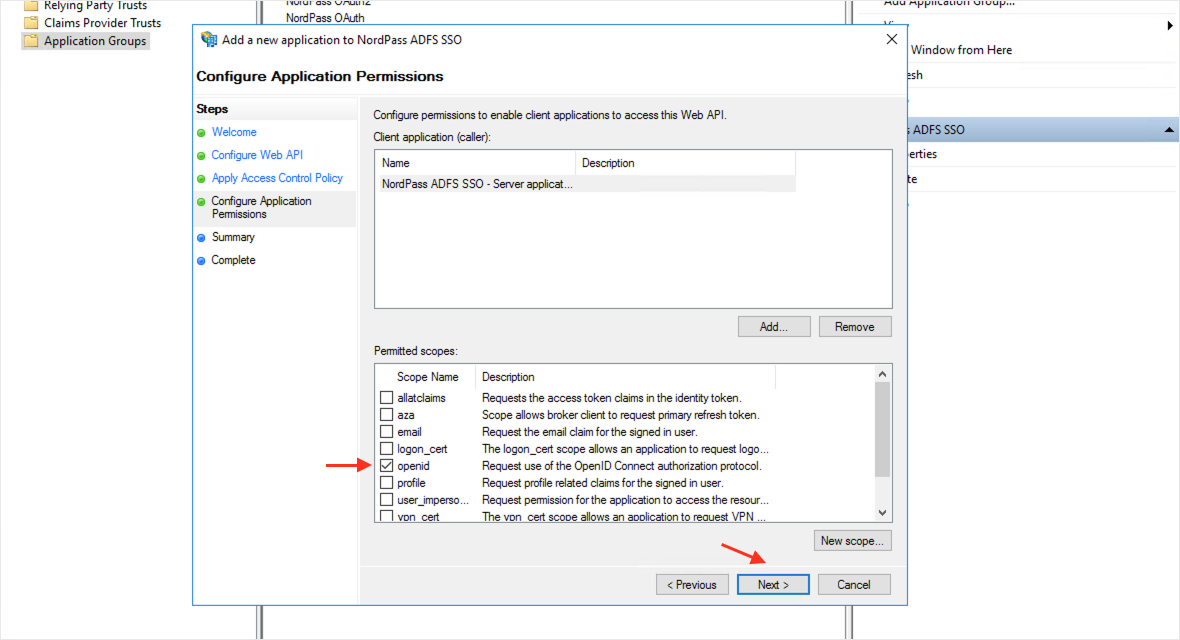1180x640 pixels.
Task: Select NordPass OAuth group in background list
Action: [x=325, y=17]
